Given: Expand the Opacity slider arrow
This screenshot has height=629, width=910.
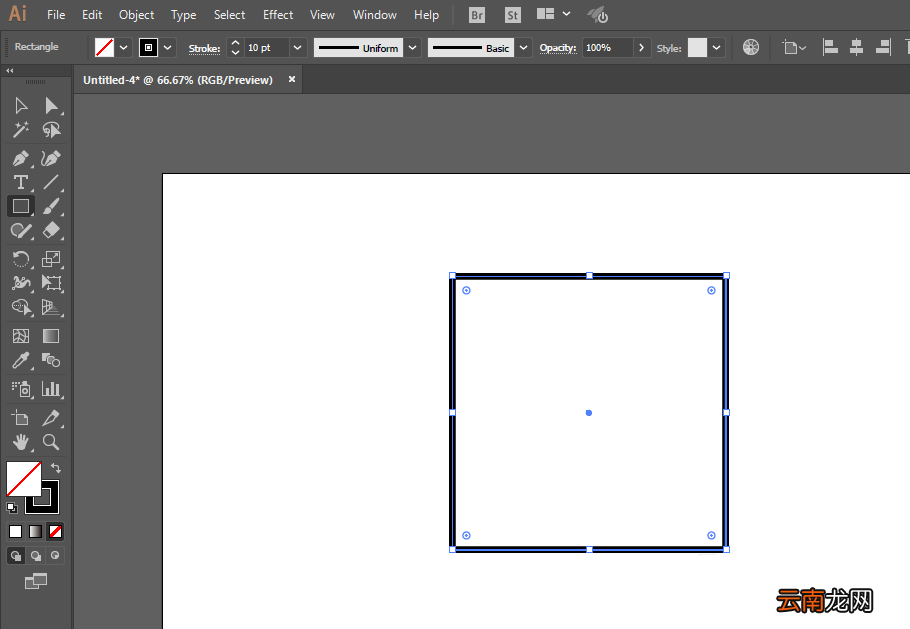Looking at the screenshot, I should tap(641, 48).
